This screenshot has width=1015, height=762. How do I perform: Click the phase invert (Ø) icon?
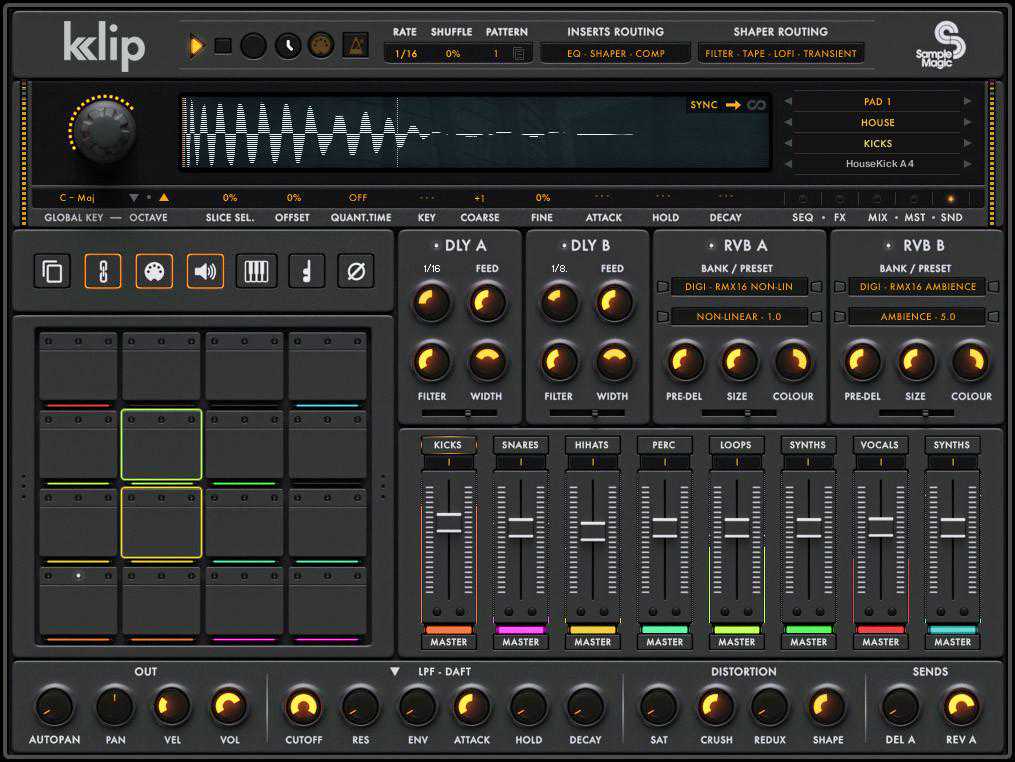[x=355, y=271]
